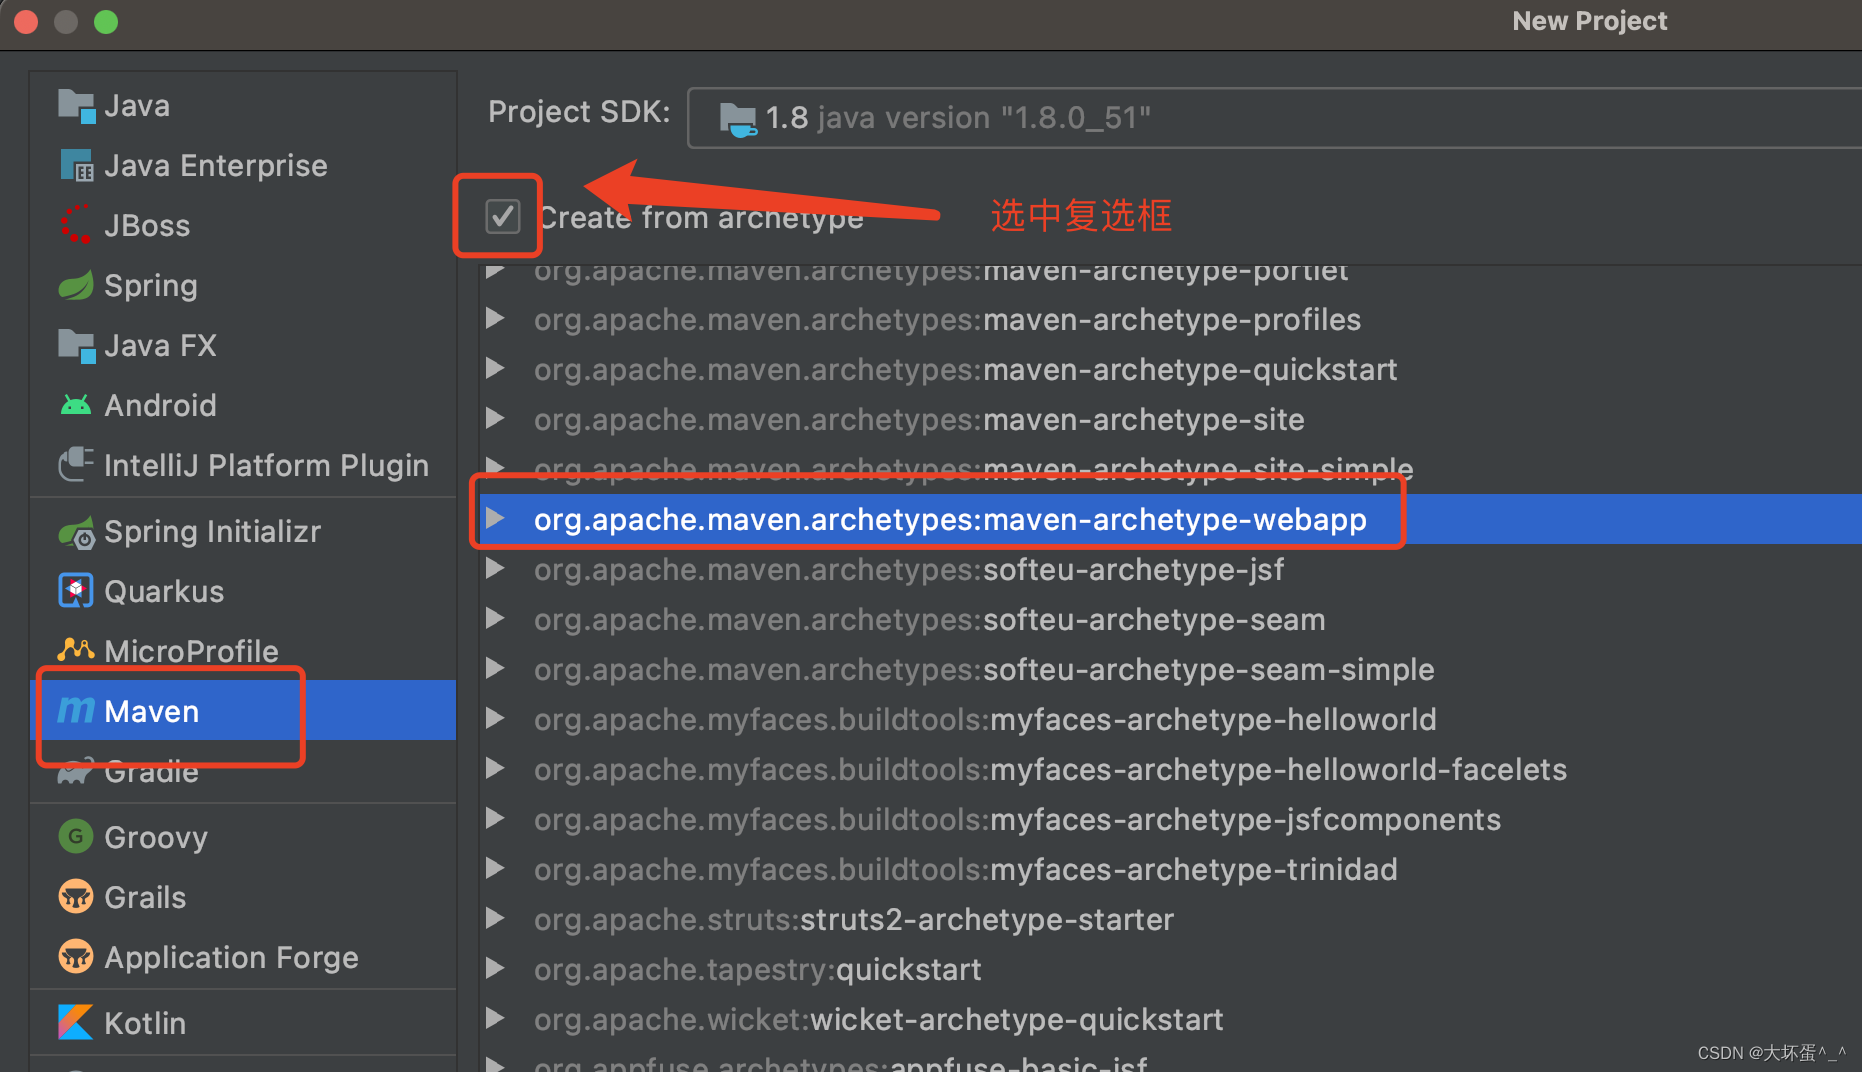The height and width of the screenshot is (1072, 1862).
Task: Select maven-archetype-profiles archetype row
Action: click(1170, 319)
